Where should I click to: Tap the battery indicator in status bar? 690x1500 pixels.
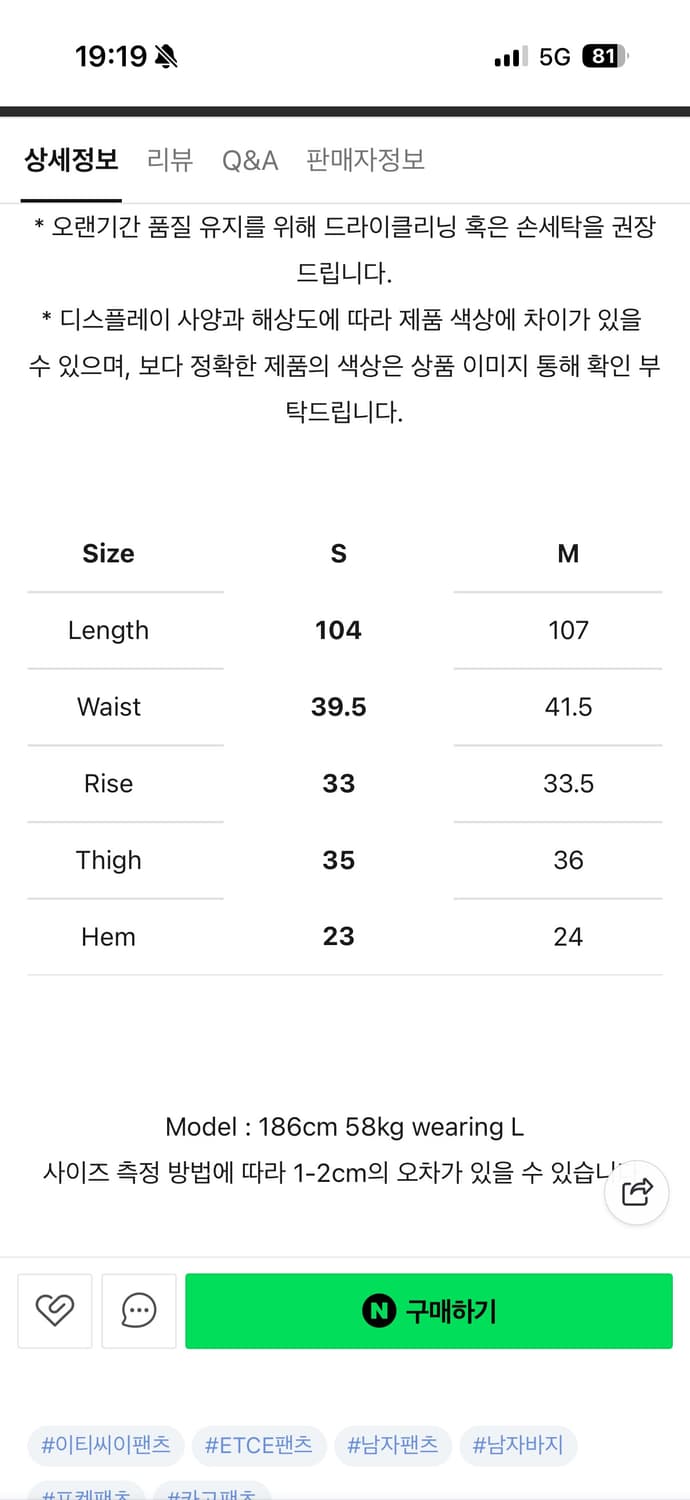pyautogui.click(x=604, y=57)
